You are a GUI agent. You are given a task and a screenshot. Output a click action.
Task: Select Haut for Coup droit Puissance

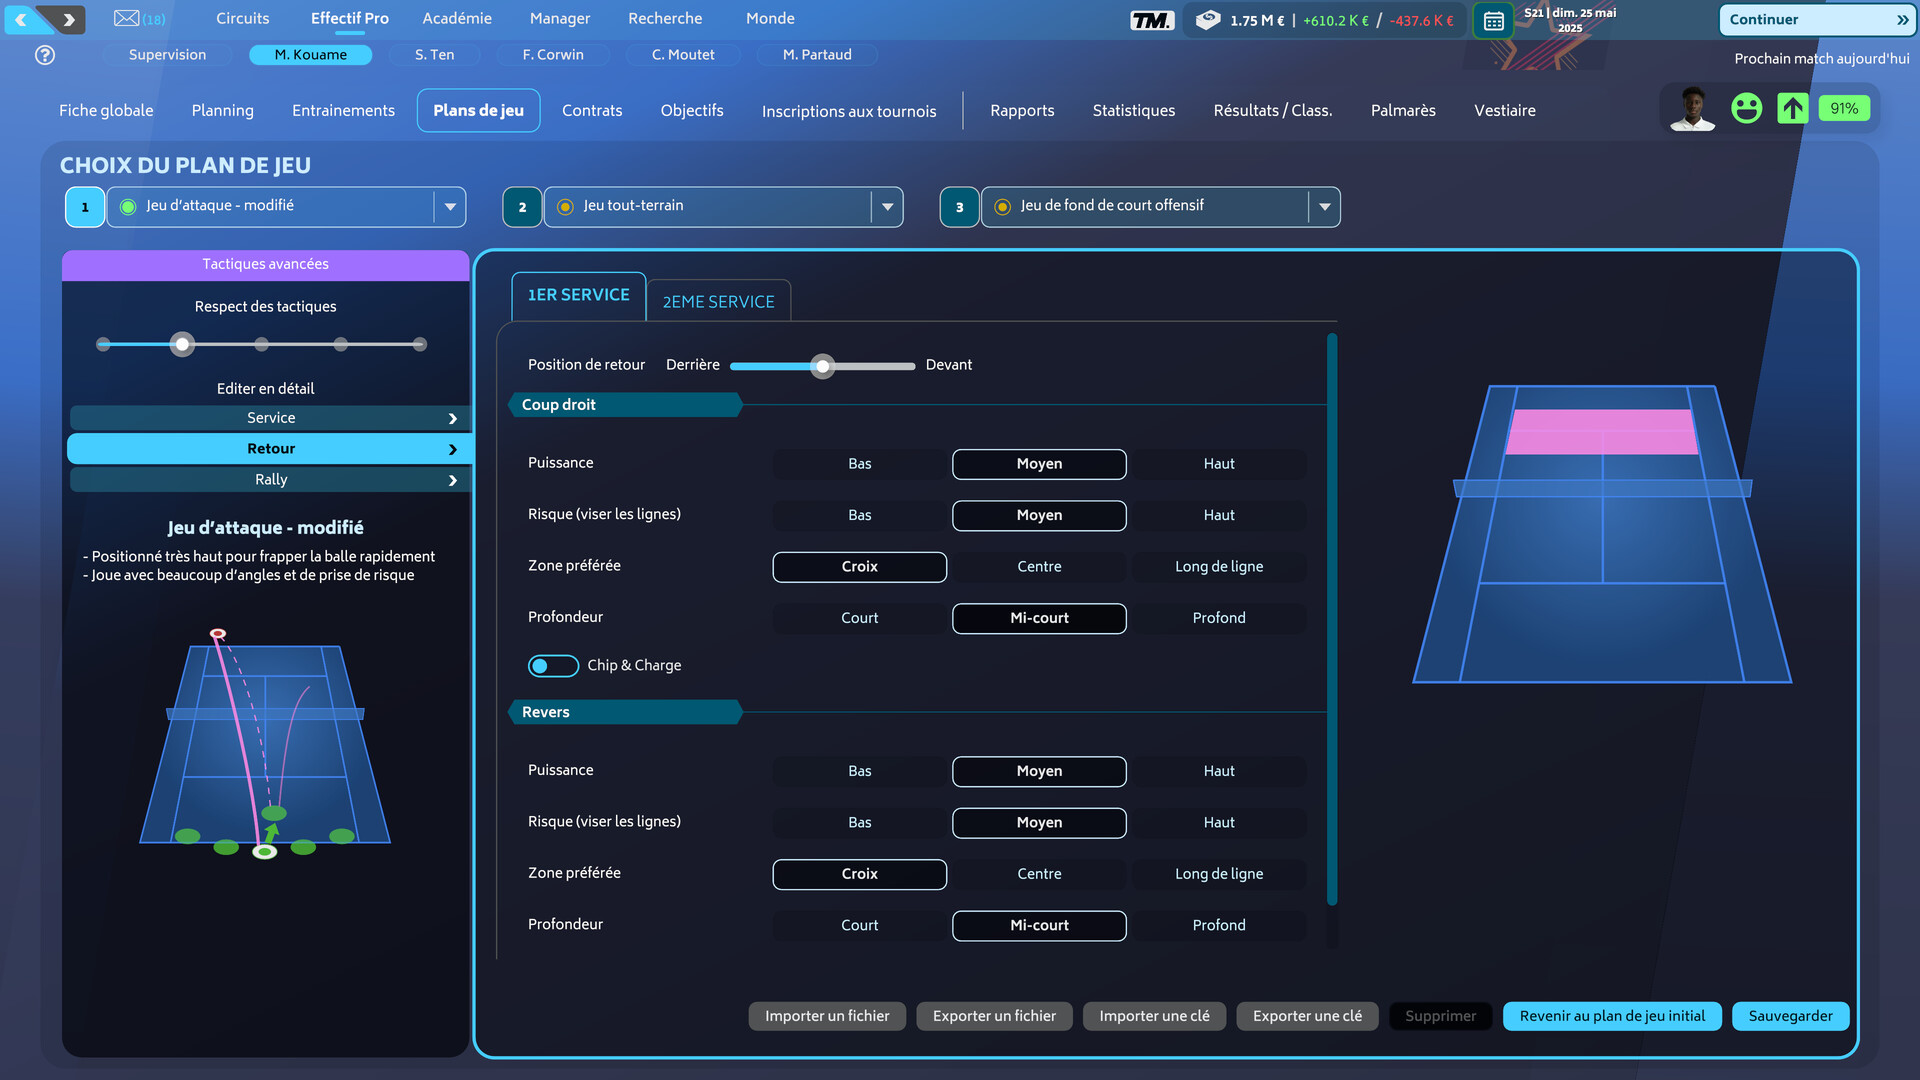tap(1218, 464)
